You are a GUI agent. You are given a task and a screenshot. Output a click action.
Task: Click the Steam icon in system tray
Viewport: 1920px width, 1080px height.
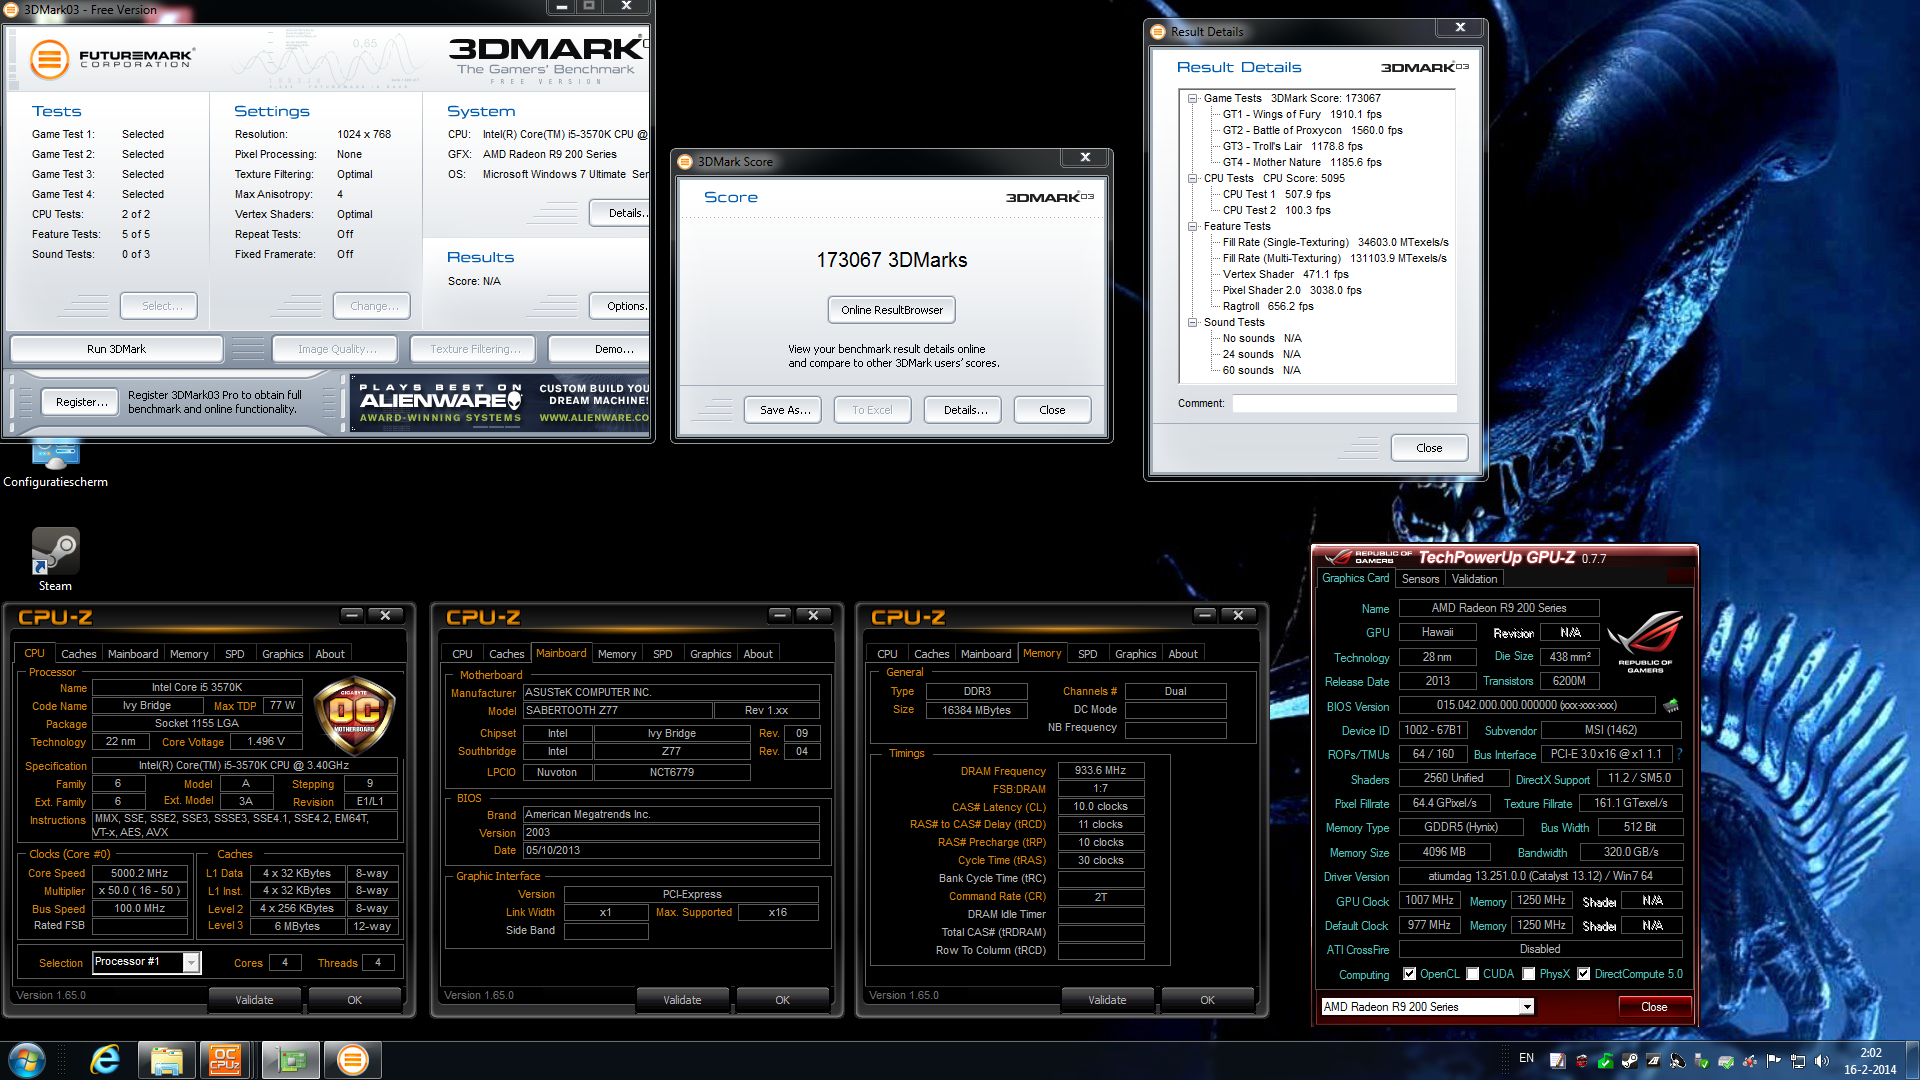[1629, 1060]
